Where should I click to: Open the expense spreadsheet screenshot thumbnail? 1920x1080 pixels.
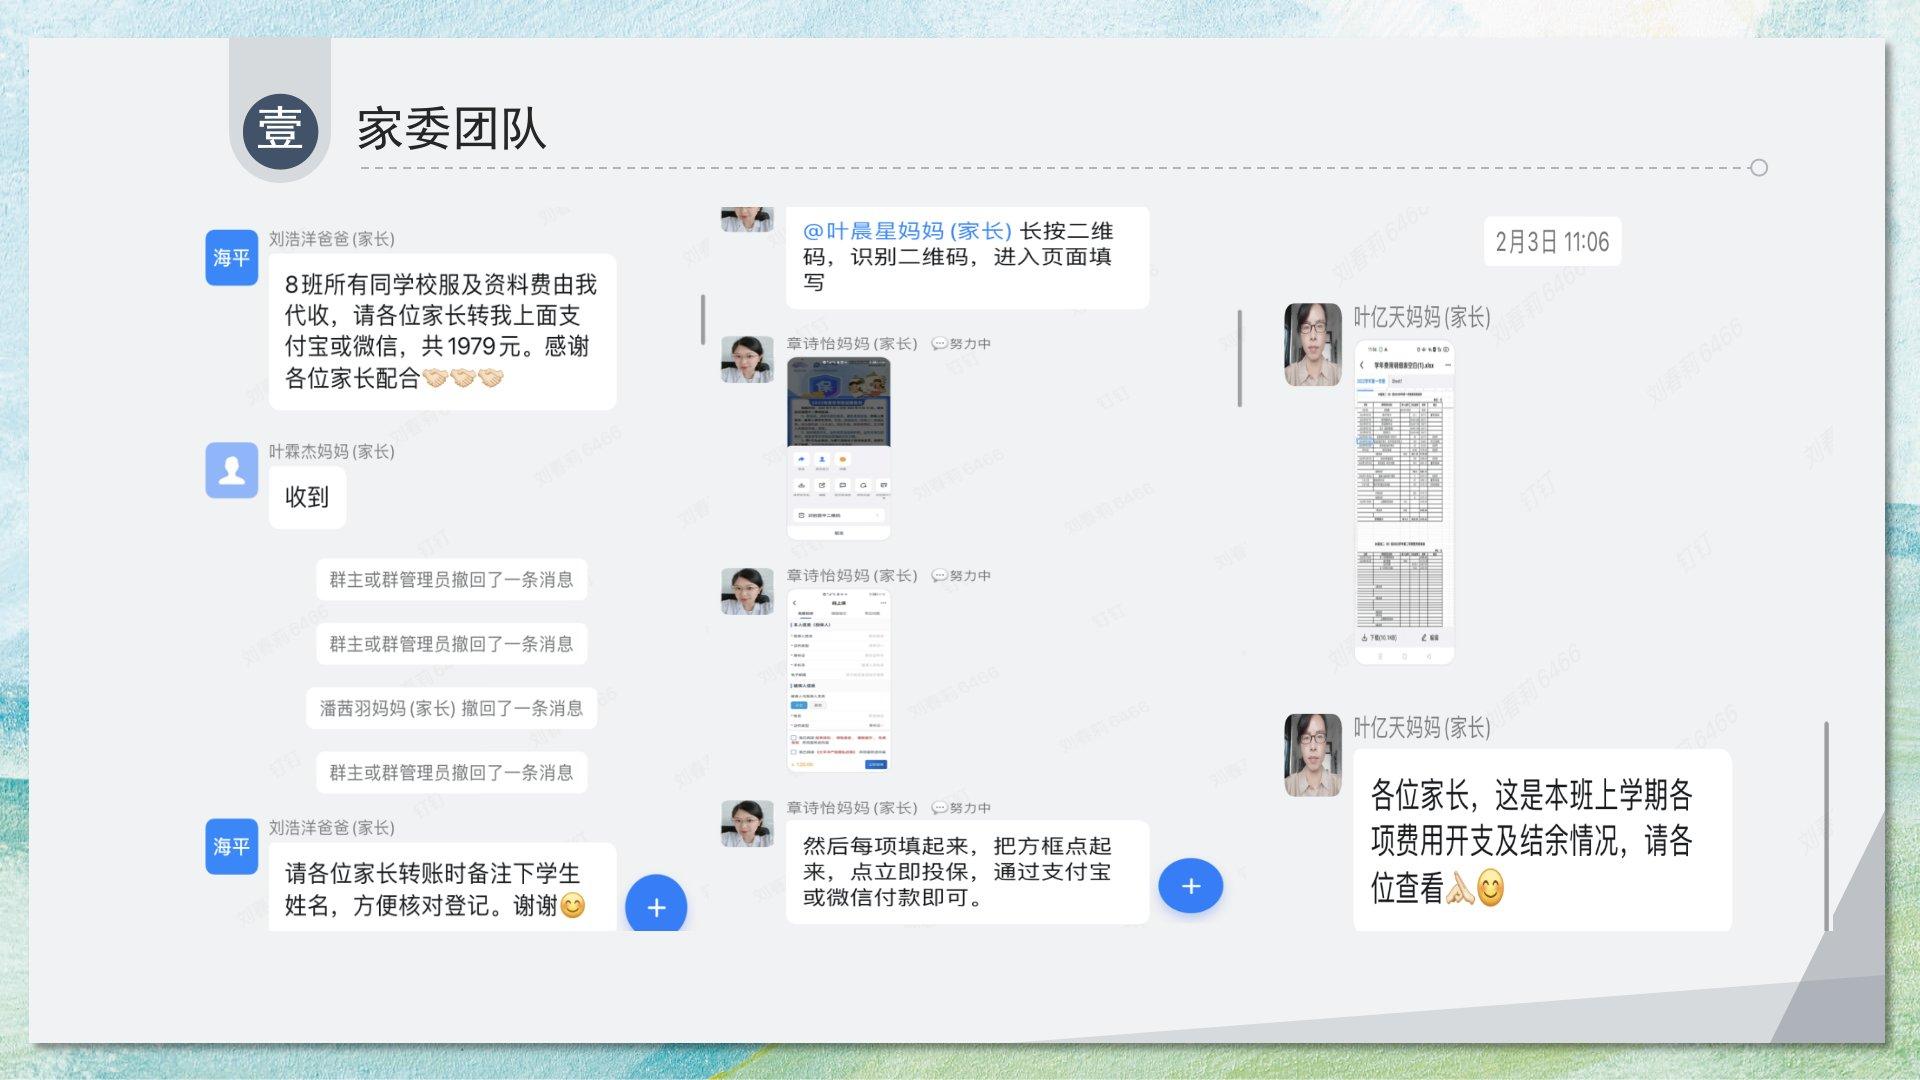[x=1403, y=502]
